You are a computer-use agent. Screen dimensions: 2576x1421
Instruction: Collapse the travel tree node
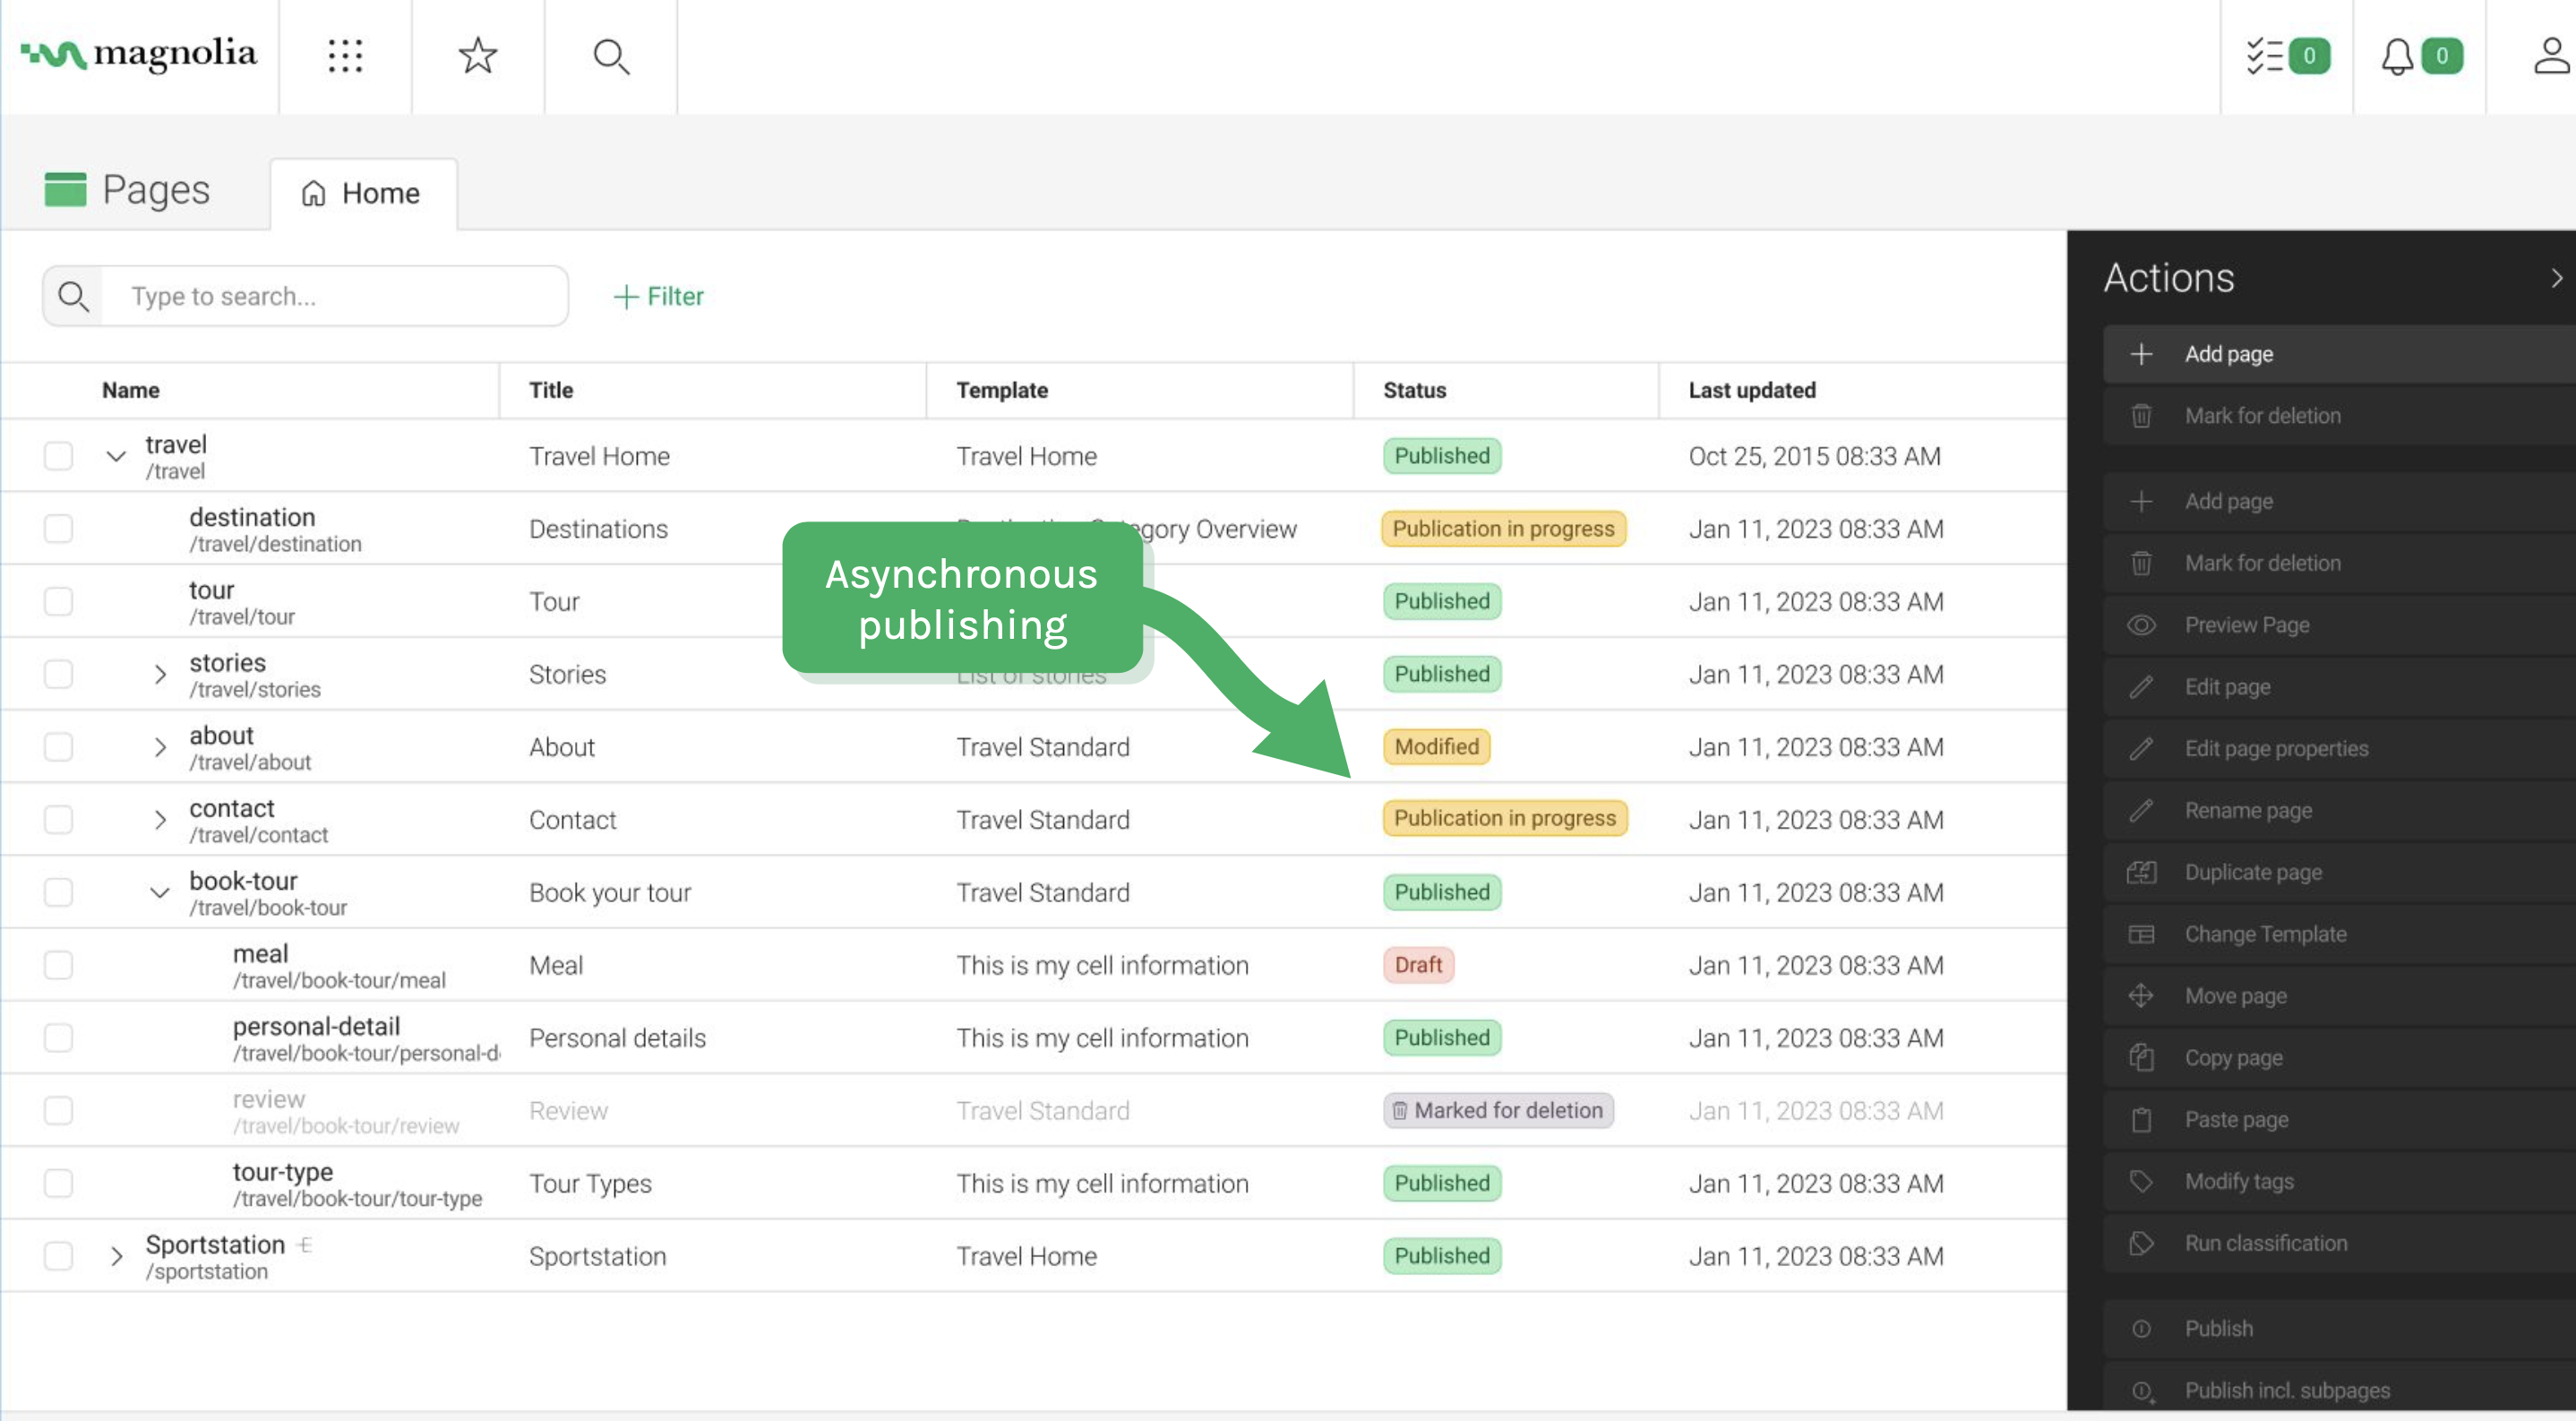116,455
